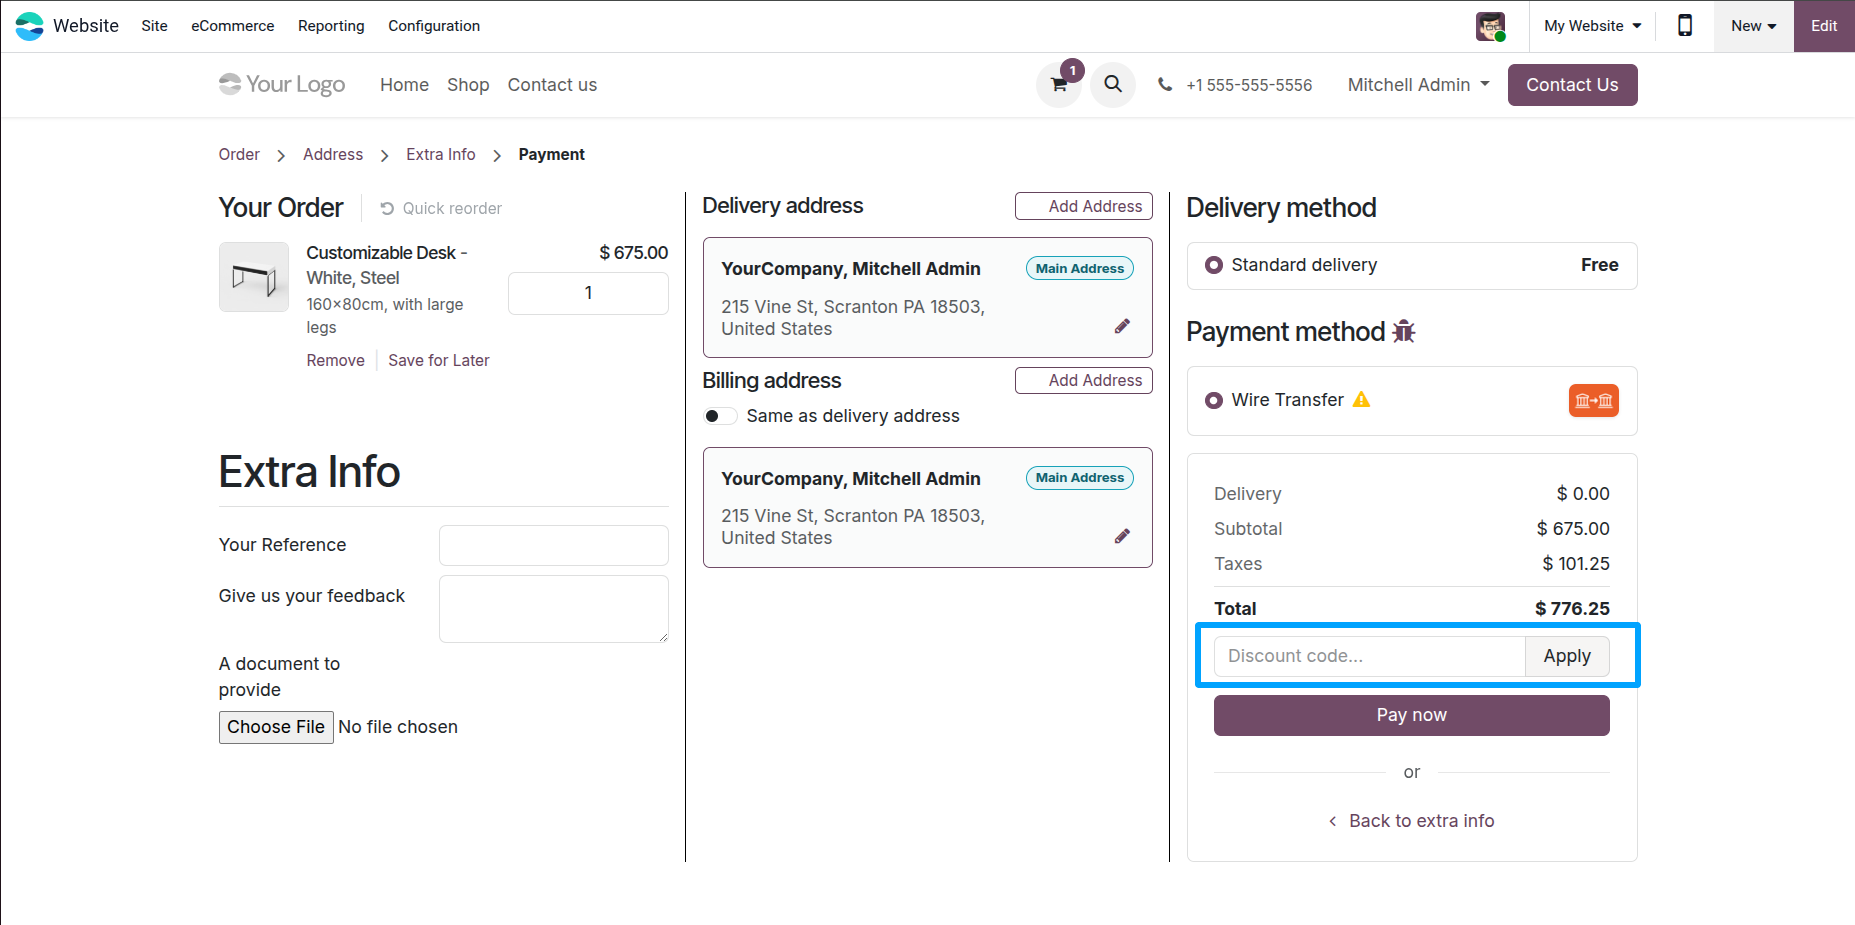The width and height of the screenshot is (1855, 925).
Task: Open the Customizable Desk product thumbnail
Action: click(254, 277)
